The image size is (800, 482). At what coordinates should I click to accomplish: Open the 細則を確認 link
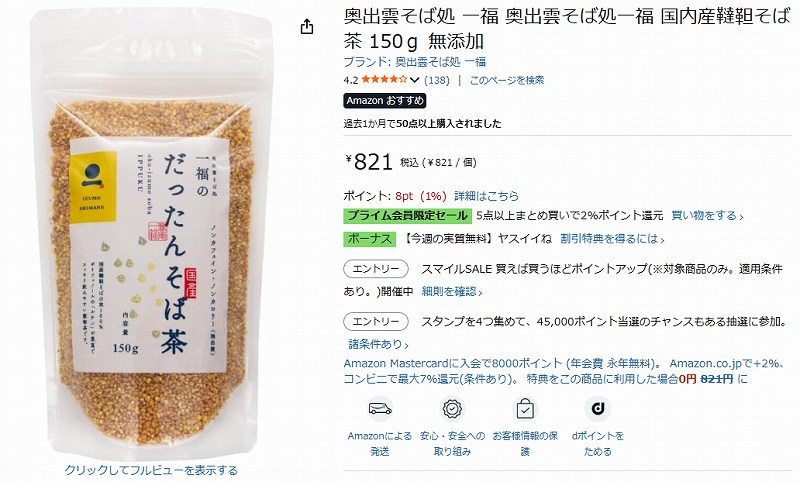pos(452,292)
